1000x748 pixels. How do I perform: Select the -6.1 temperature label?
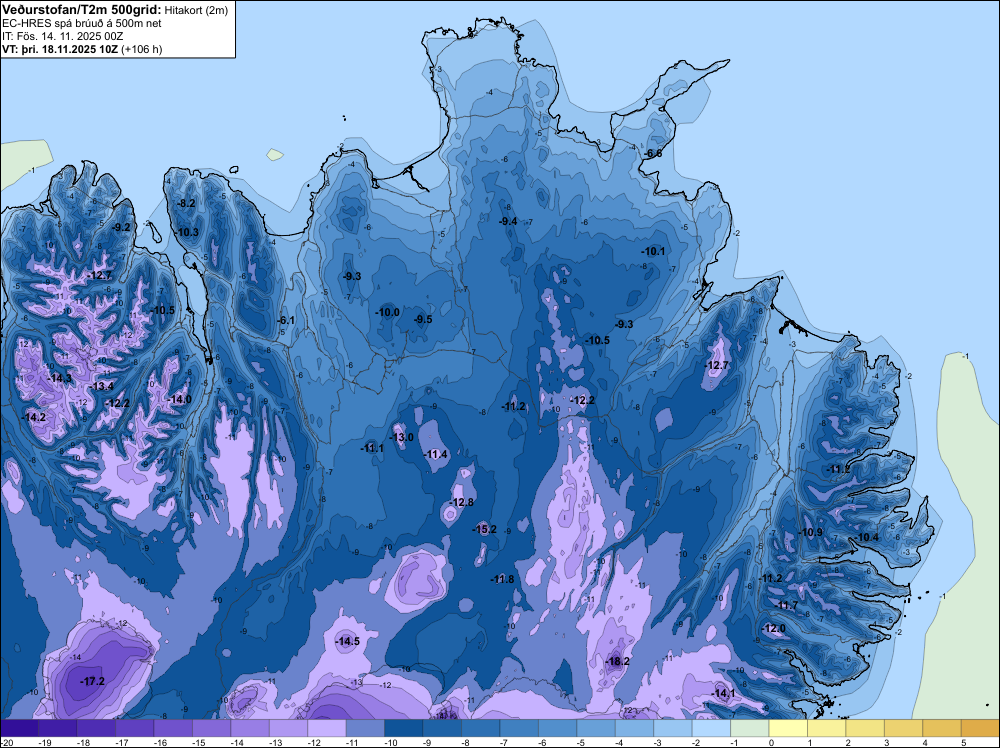286,321
